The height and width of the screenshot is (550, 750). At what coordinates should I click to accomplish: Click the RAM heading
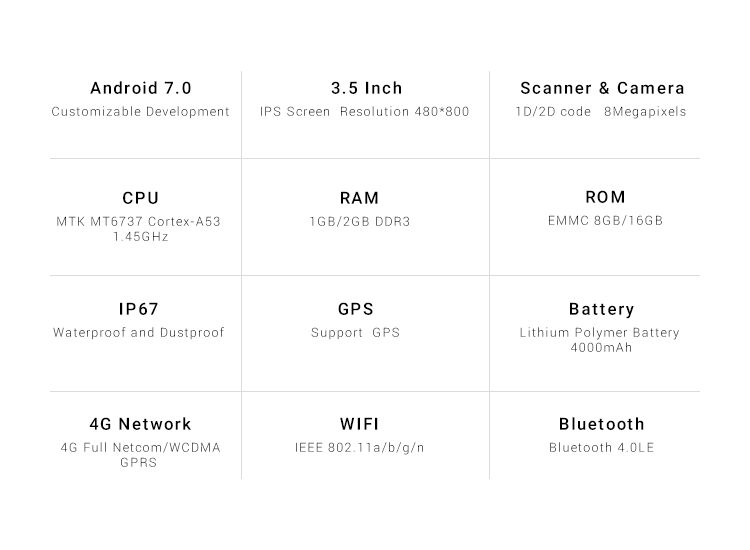(x=359, y=198)
